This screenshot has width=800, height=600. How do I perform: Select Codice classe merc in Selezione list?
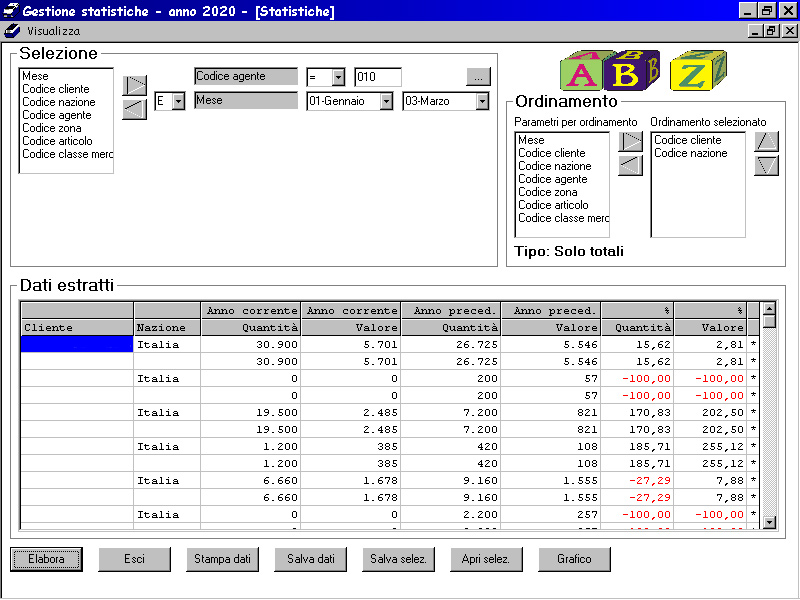[x=67, y=154]
